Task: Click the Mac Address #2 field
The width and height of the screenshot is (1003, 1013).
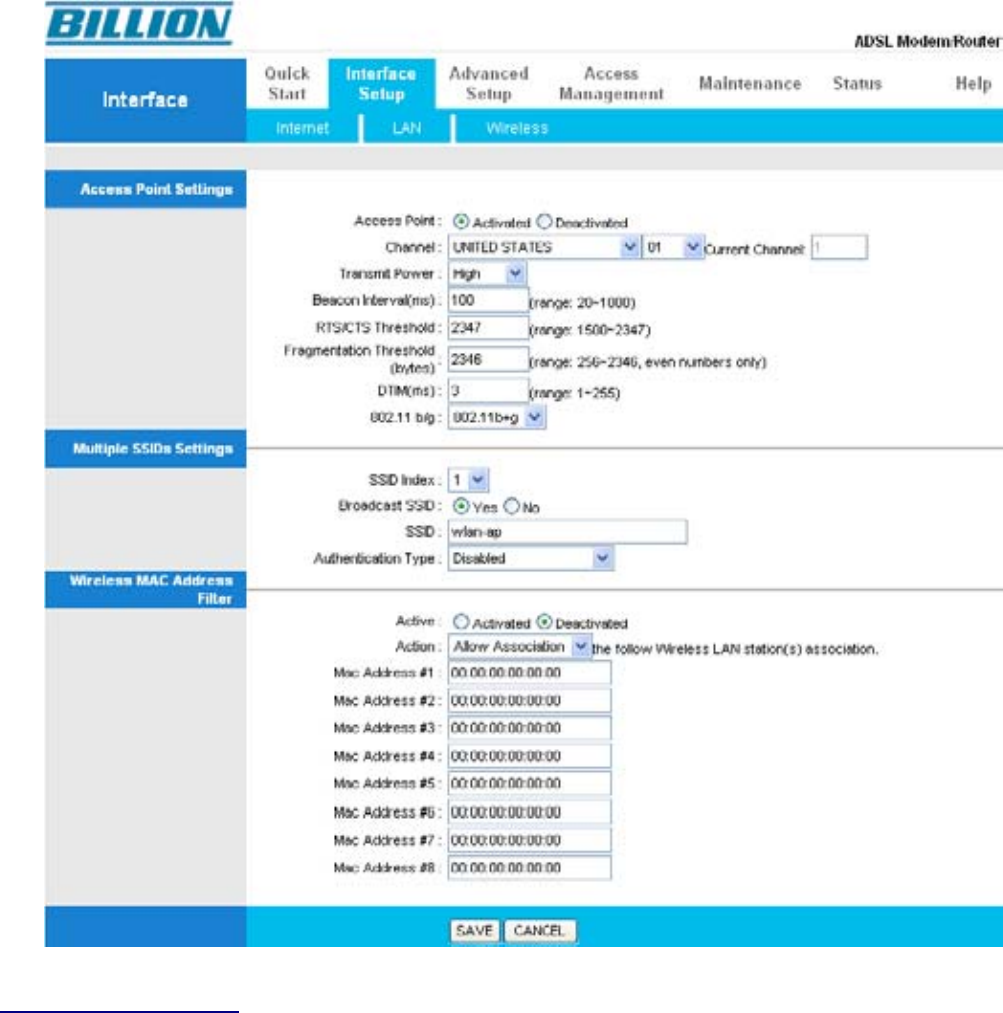Action: pyautogui.click(x=530, y=700)
